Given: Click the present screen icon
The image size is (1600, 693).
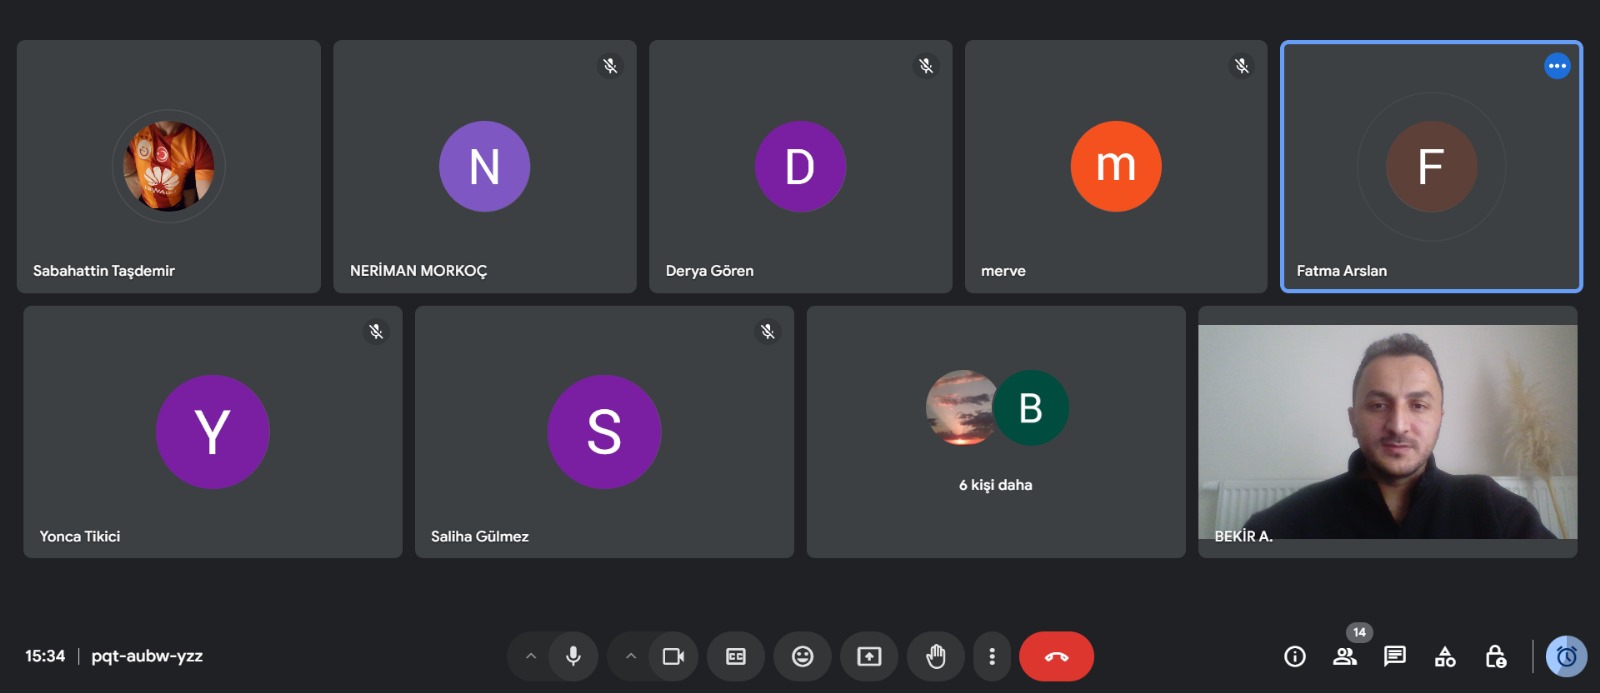Looking at the screenshot, I should point(869,656).
